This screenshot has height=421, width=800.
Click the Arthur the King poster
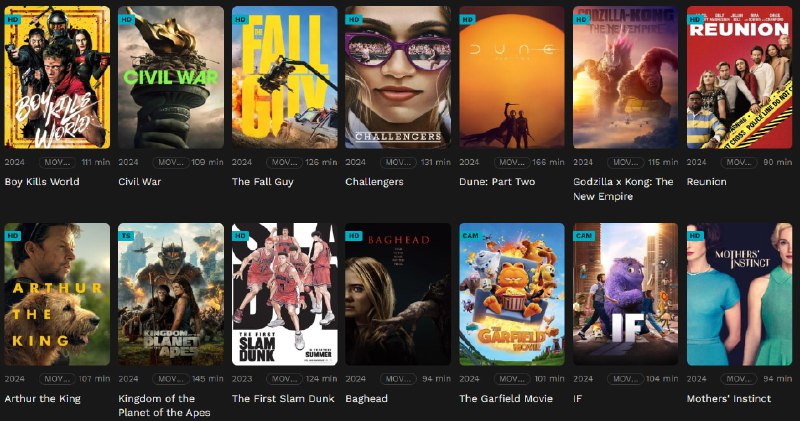57,294
